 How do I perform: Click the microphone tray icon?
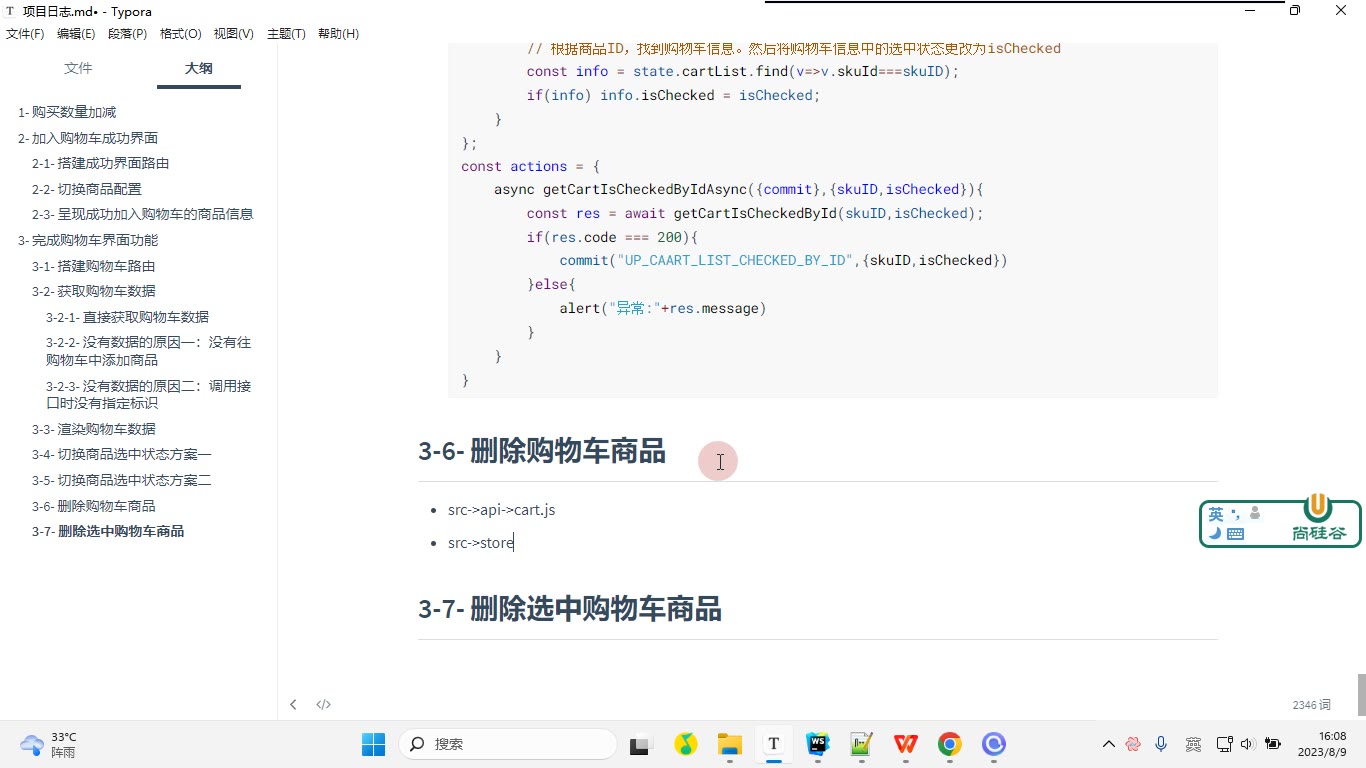pyautogui.click(x=1161, y=744)
